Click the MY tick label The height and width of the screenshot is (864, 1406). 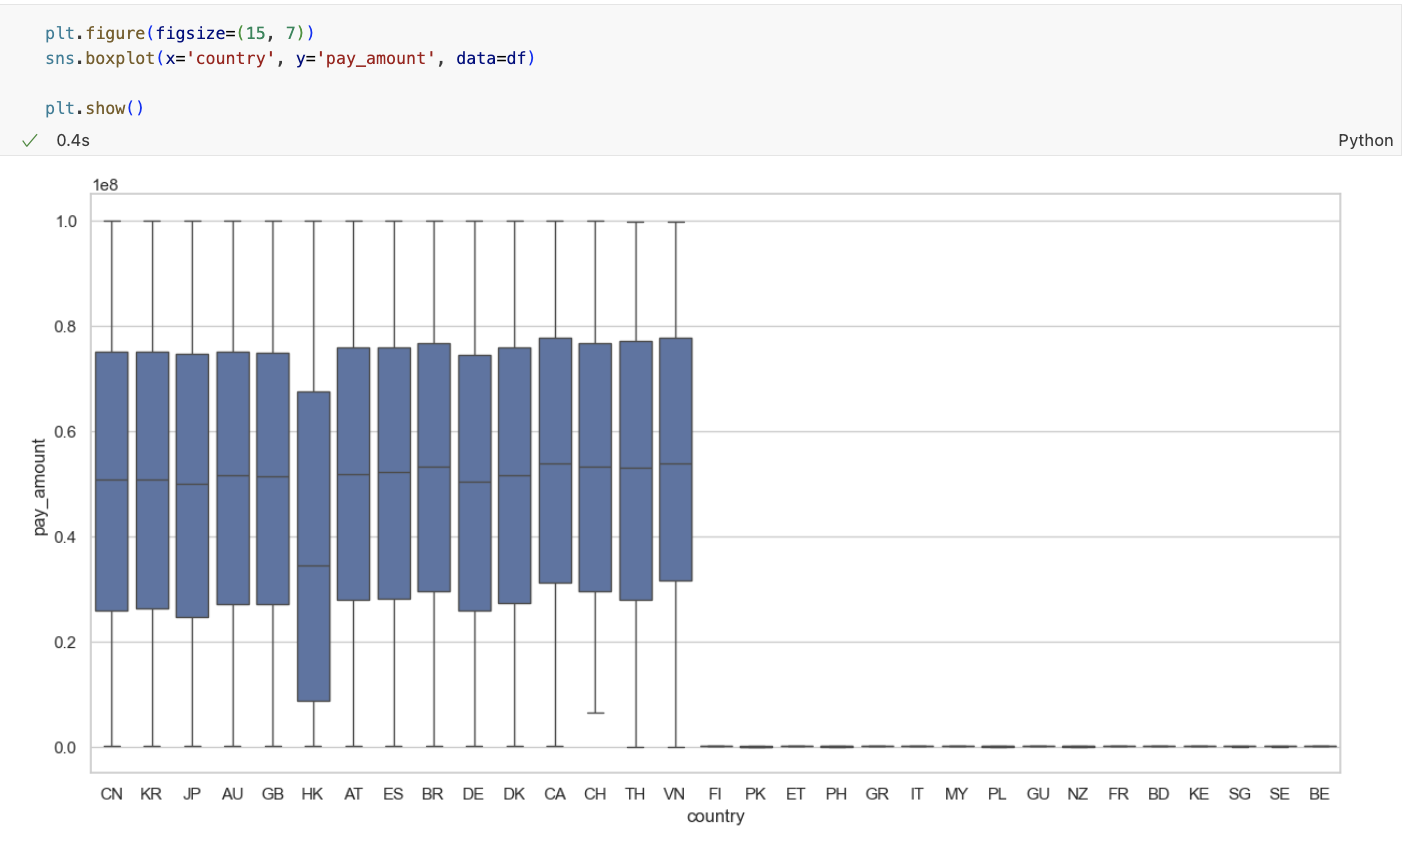957,794
